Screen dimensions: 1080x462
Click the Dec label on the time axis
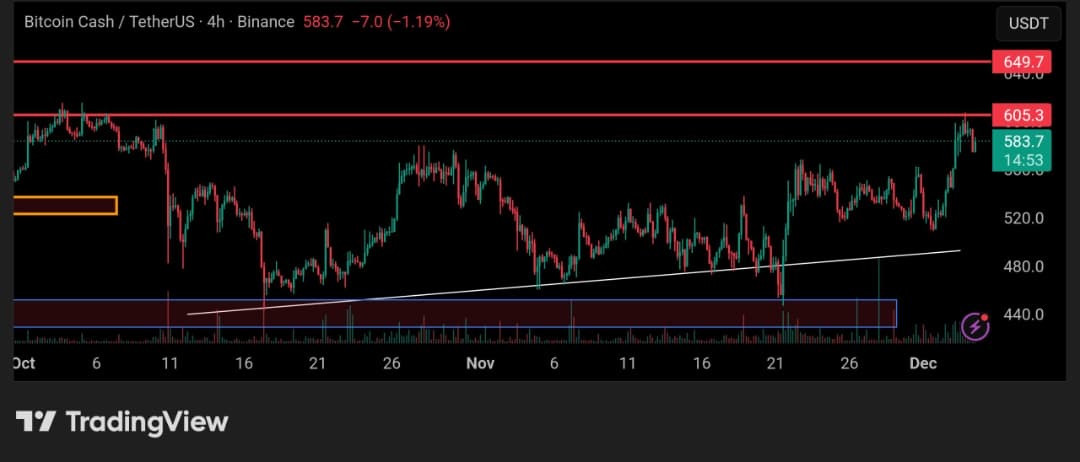click(923, 363)
